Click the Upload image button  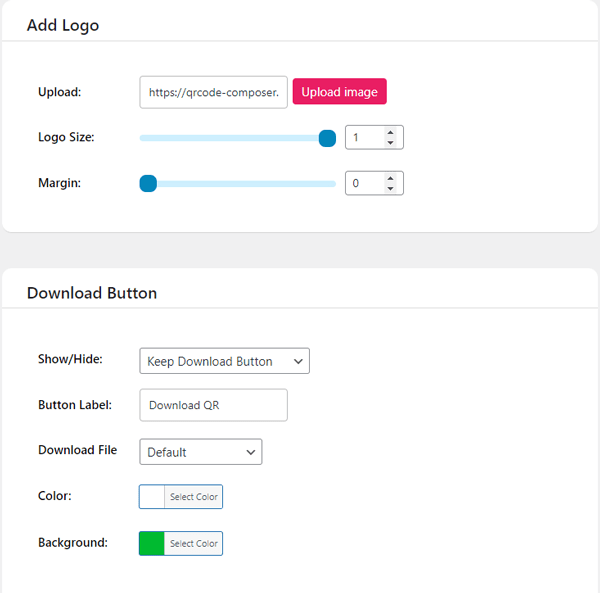pos(339,92)
